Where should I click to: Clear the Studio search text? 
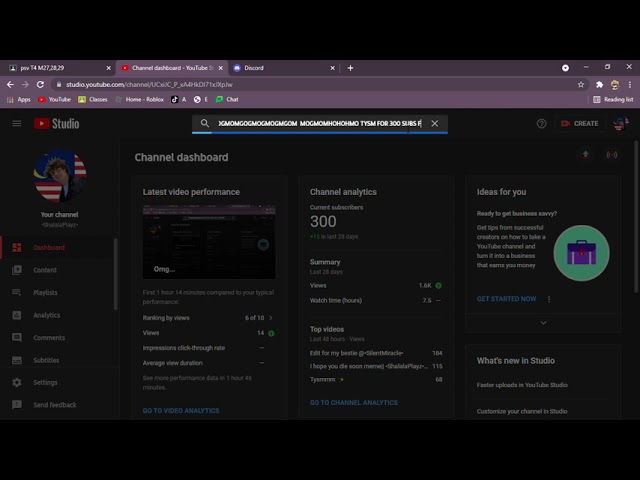(x=435, y=123)
